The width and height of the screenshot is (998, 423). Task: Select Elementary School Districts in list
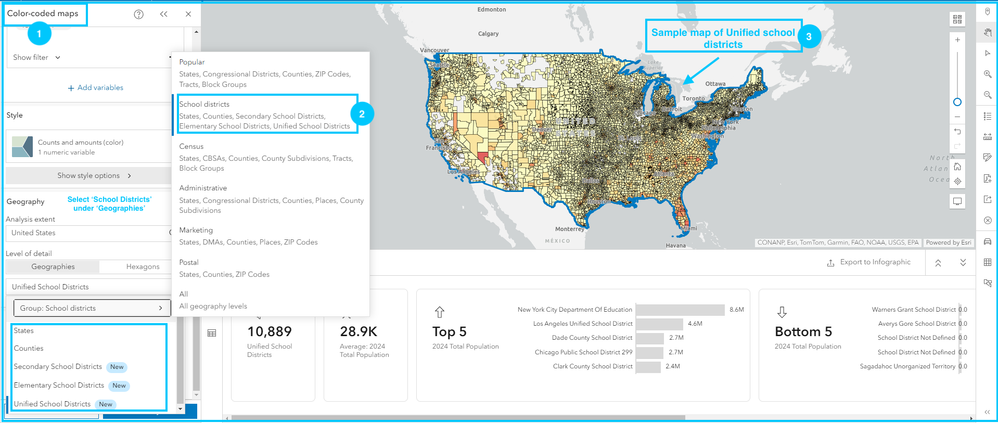click(x=59, y=385)
